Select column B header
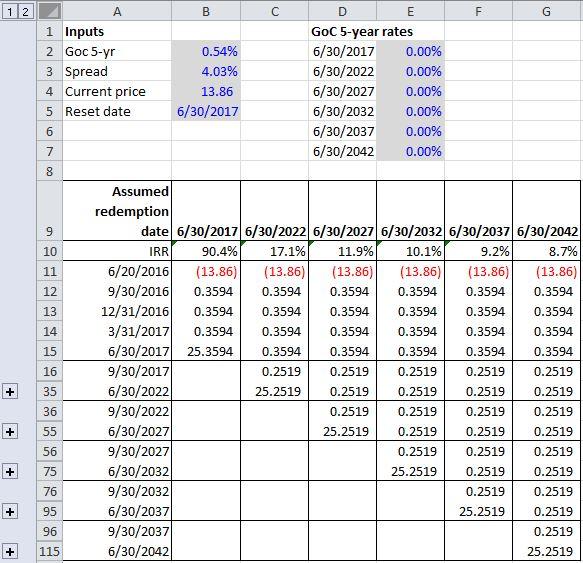583x563 pixels. [x=206, y=11]
